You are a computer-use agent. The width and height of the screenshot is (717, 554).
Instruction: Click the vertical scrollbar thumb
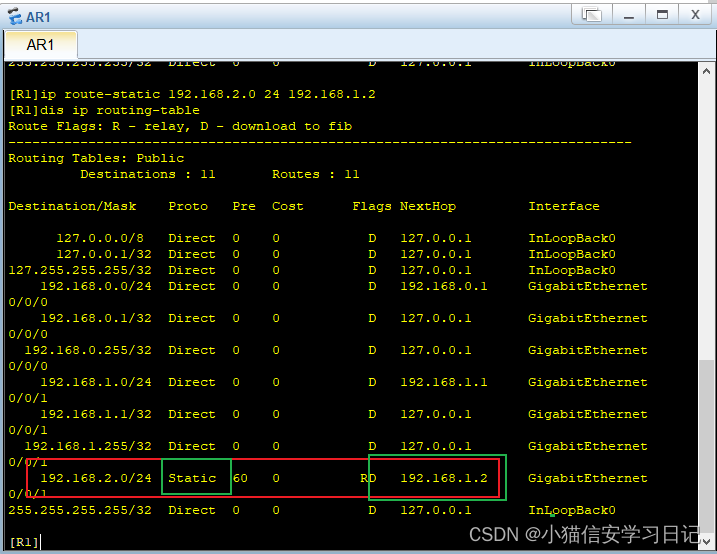click(706, 446)
